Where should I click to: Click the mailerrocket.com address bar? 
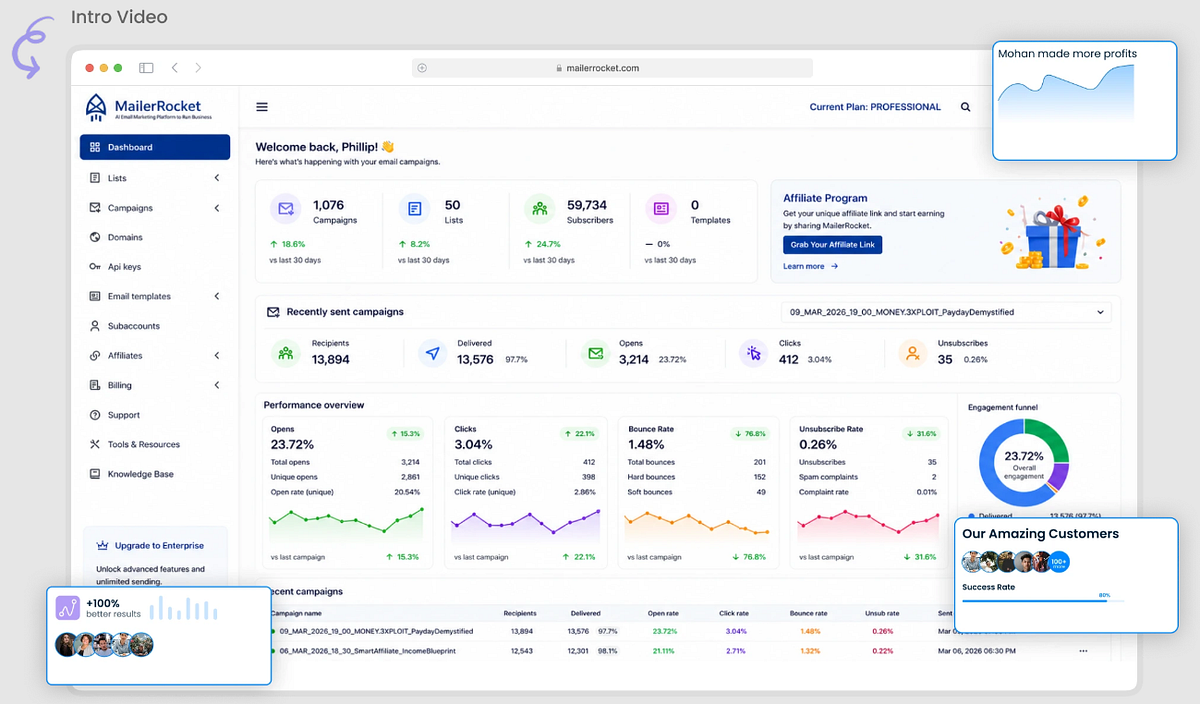pyautogui.click(x=612, y=68)
